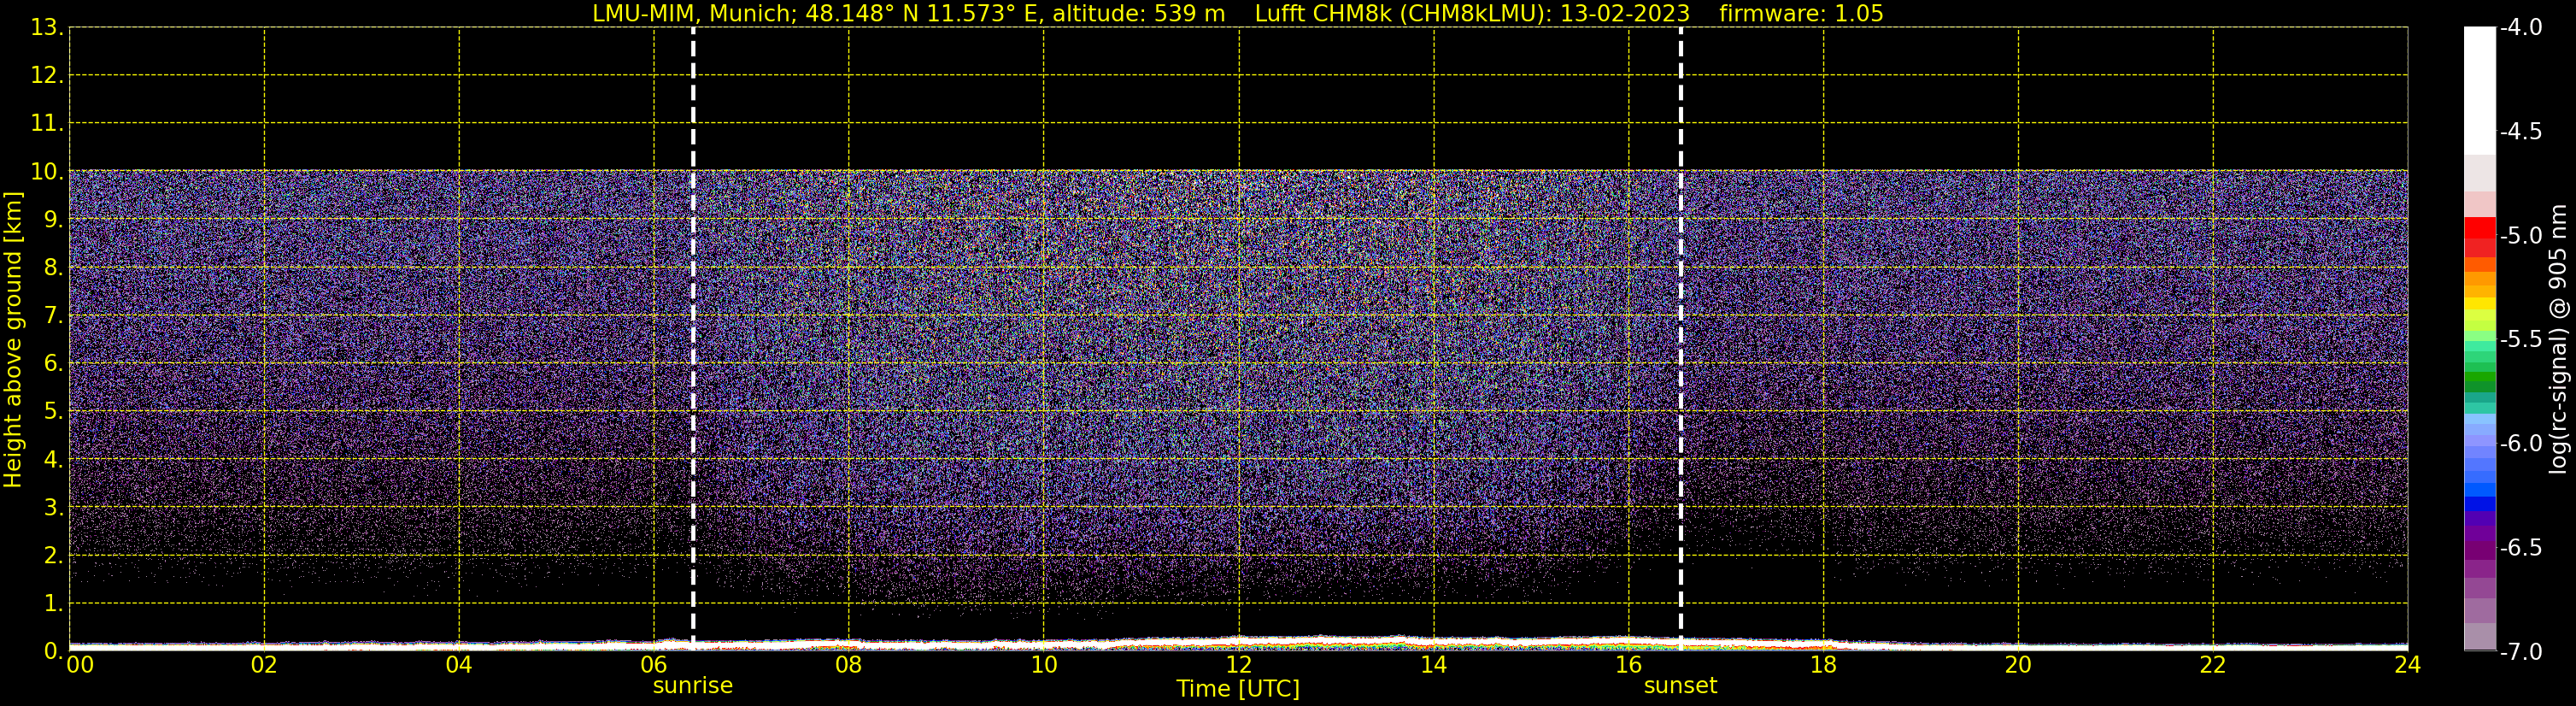Viewport: 2576px width, 706px height.
Task: Click the height axis tick '11.'
Action: pyautogui.click(x=46, y=124)
